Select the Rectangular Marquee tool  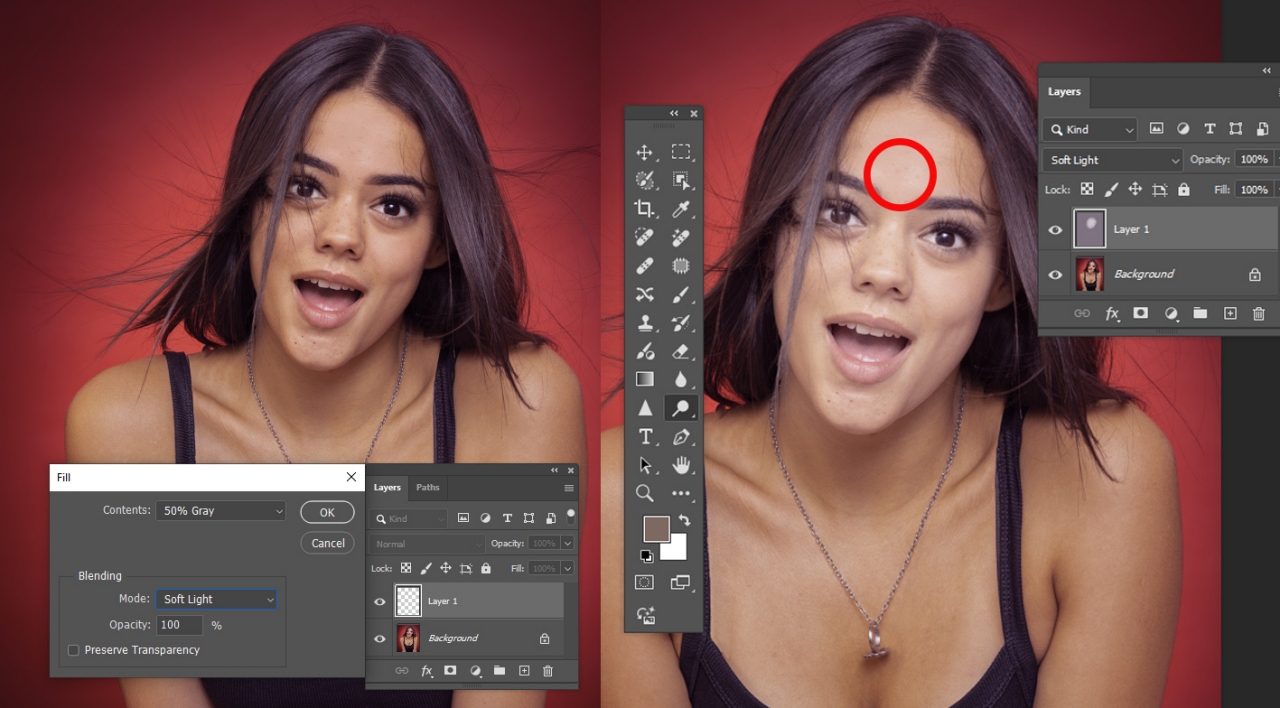point(681,152)
